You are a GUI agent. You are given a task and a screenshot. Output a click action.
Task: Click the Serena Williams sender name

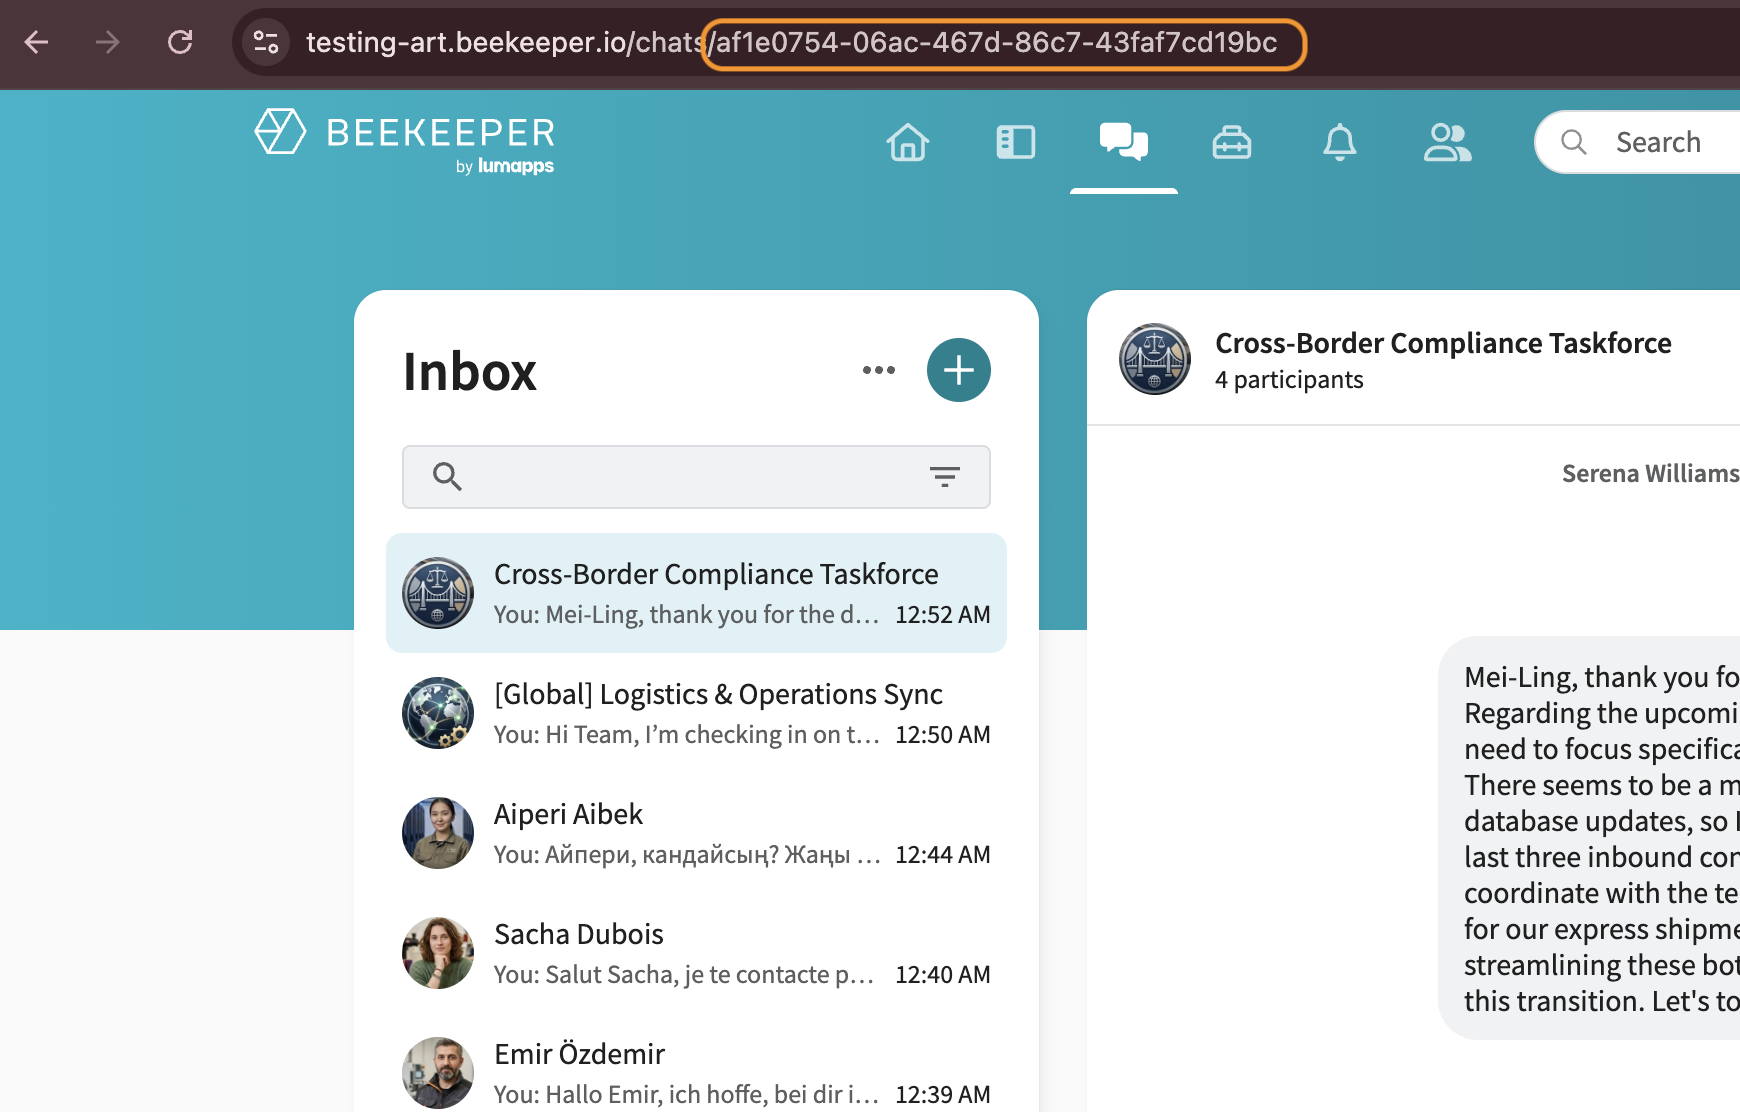[1651, 473]
